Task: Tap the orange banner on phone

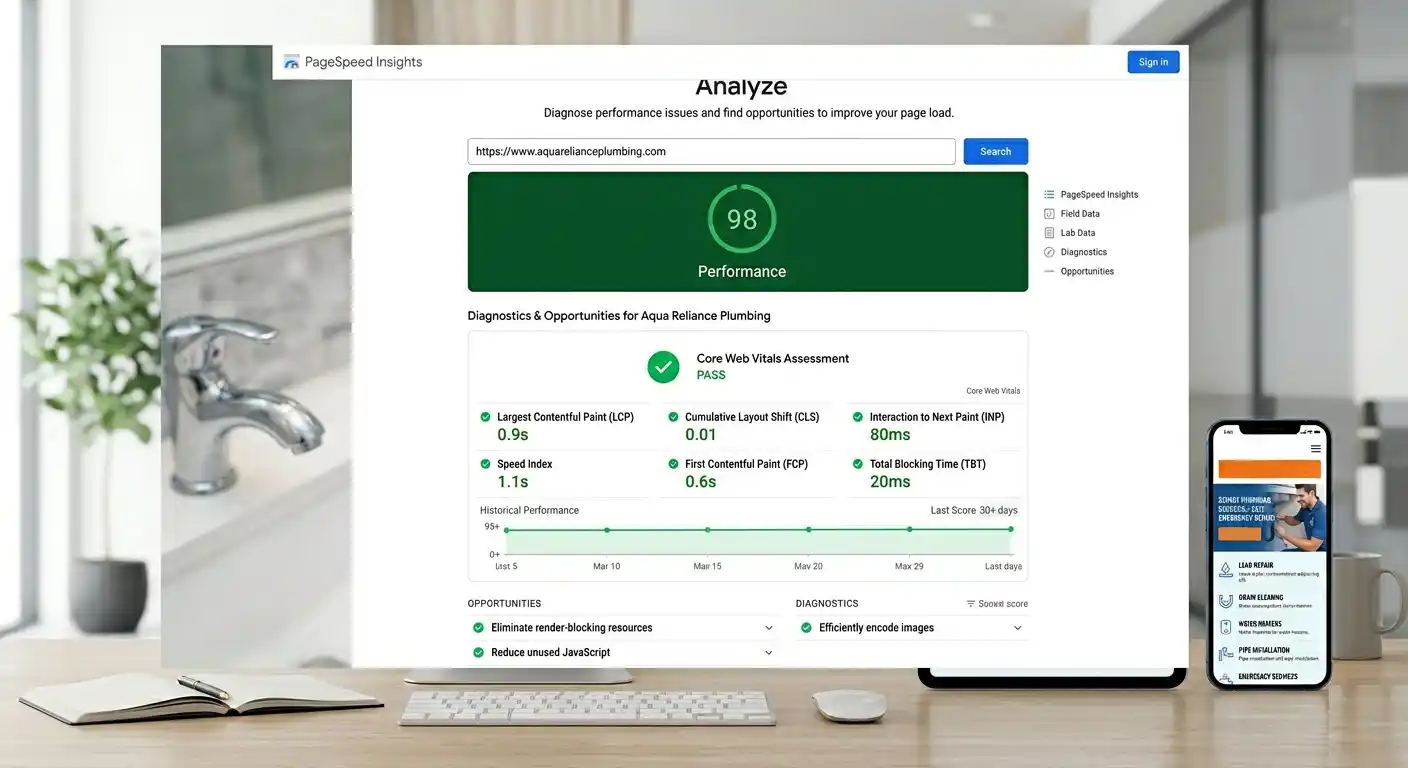Action: point(1269,470)
